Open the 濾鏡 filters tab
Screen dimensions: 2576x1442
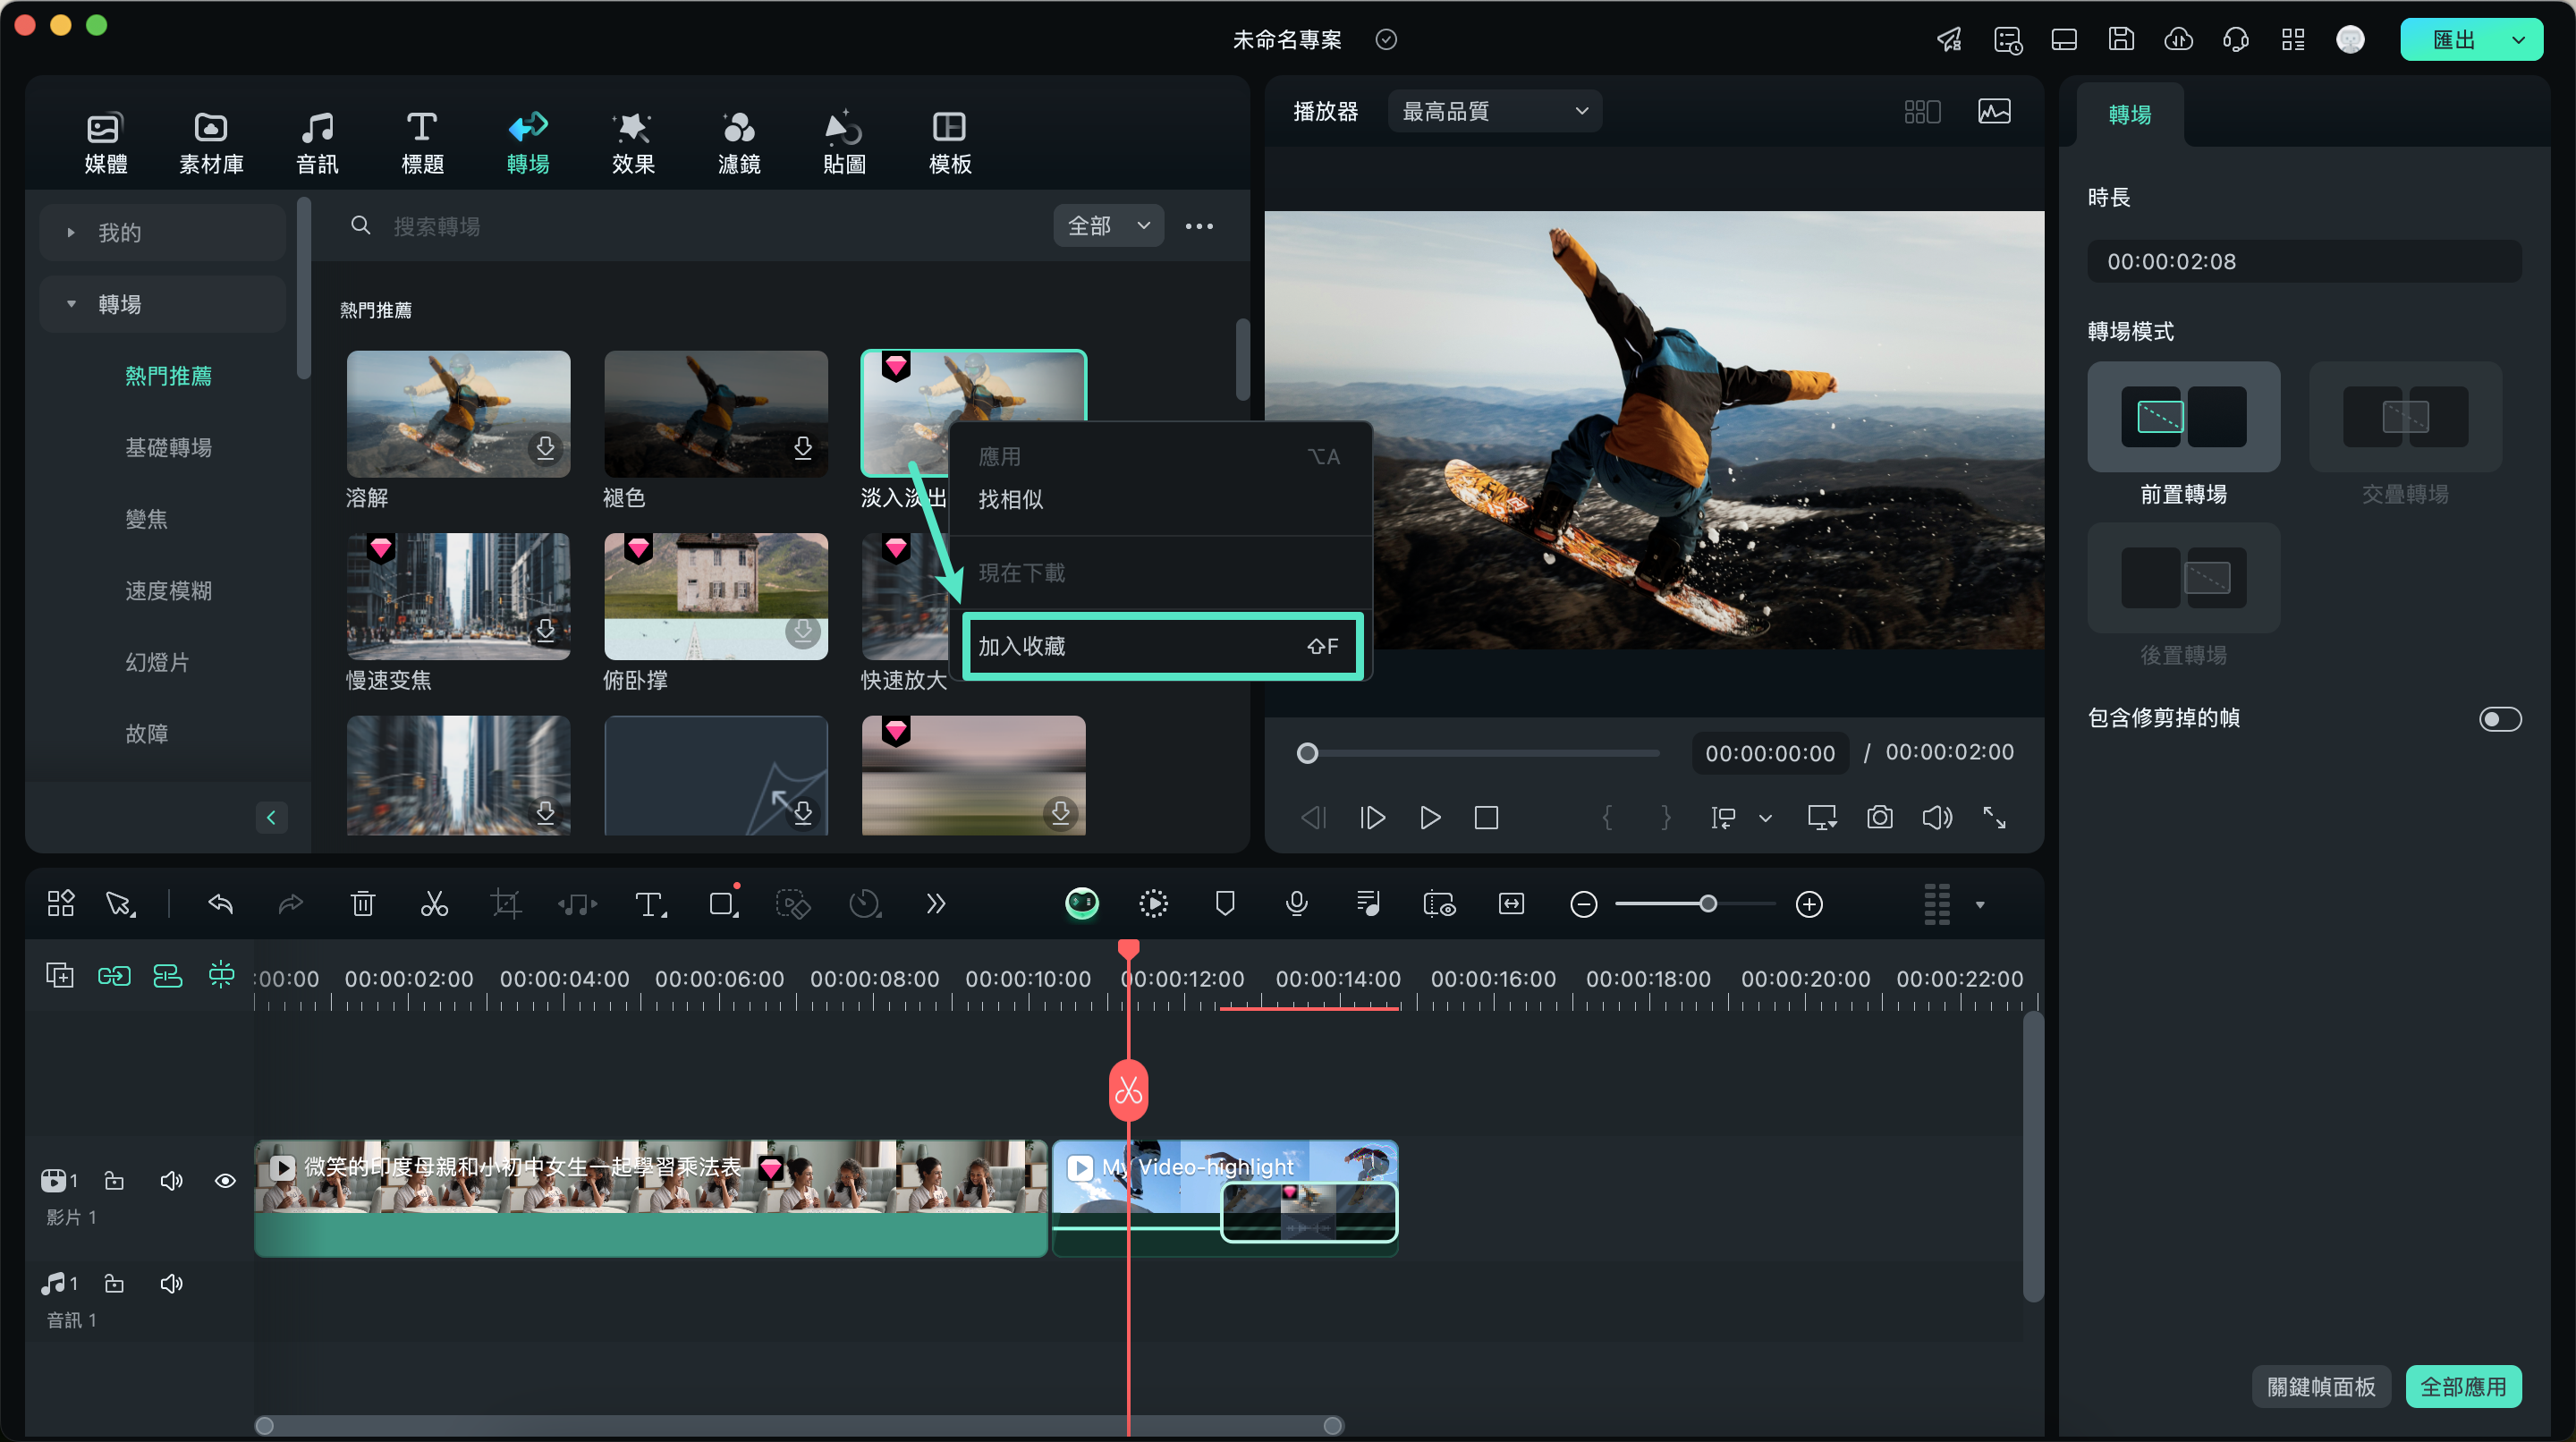[739, 143]
